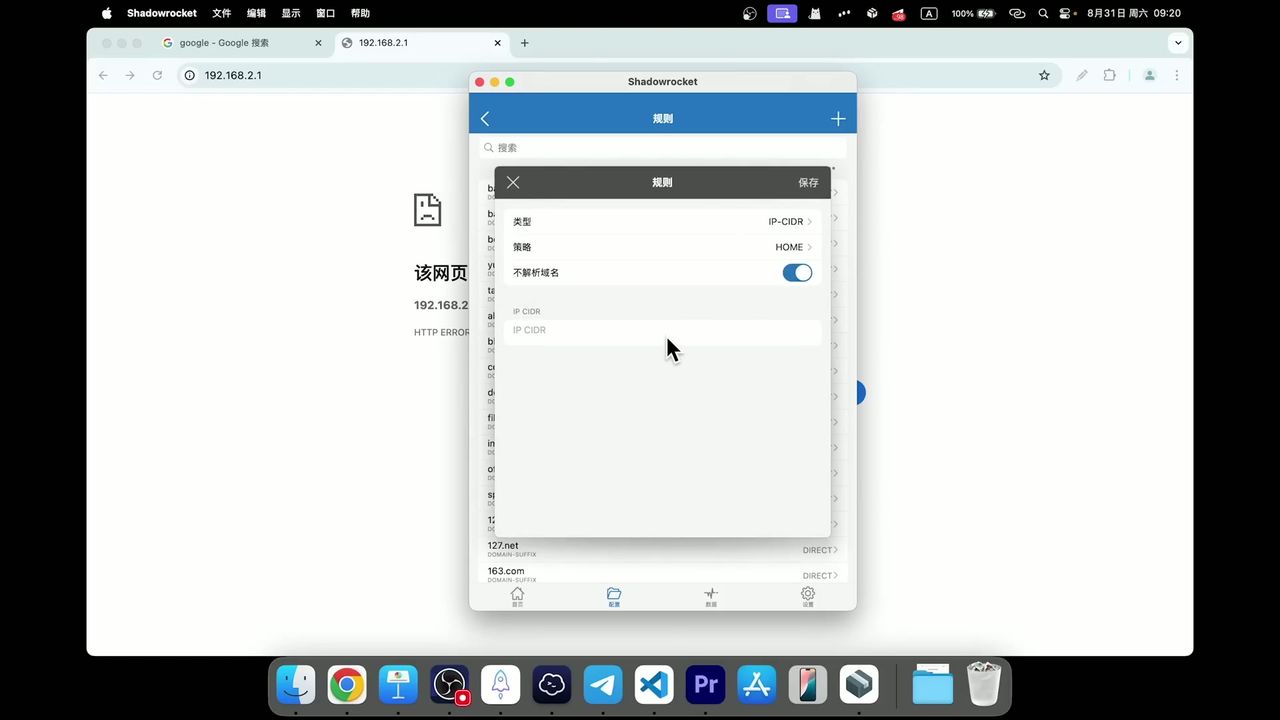This screenshot has height=720, width=1280.
Task: Toggle screen recording icon in menu bar
Action: (x=782, y=13)
